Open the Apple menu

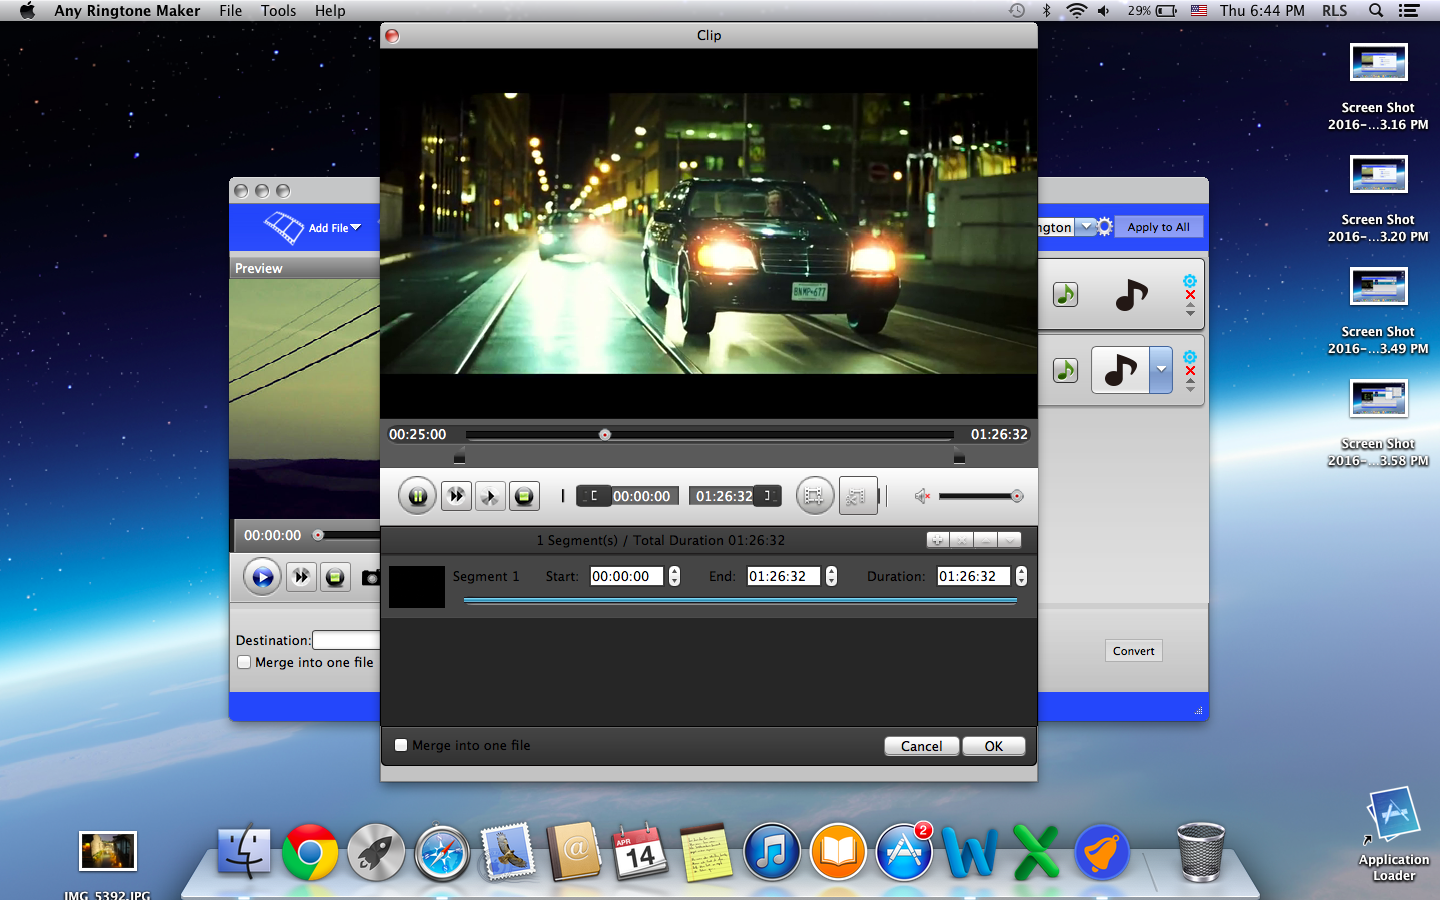coord(27,11)
